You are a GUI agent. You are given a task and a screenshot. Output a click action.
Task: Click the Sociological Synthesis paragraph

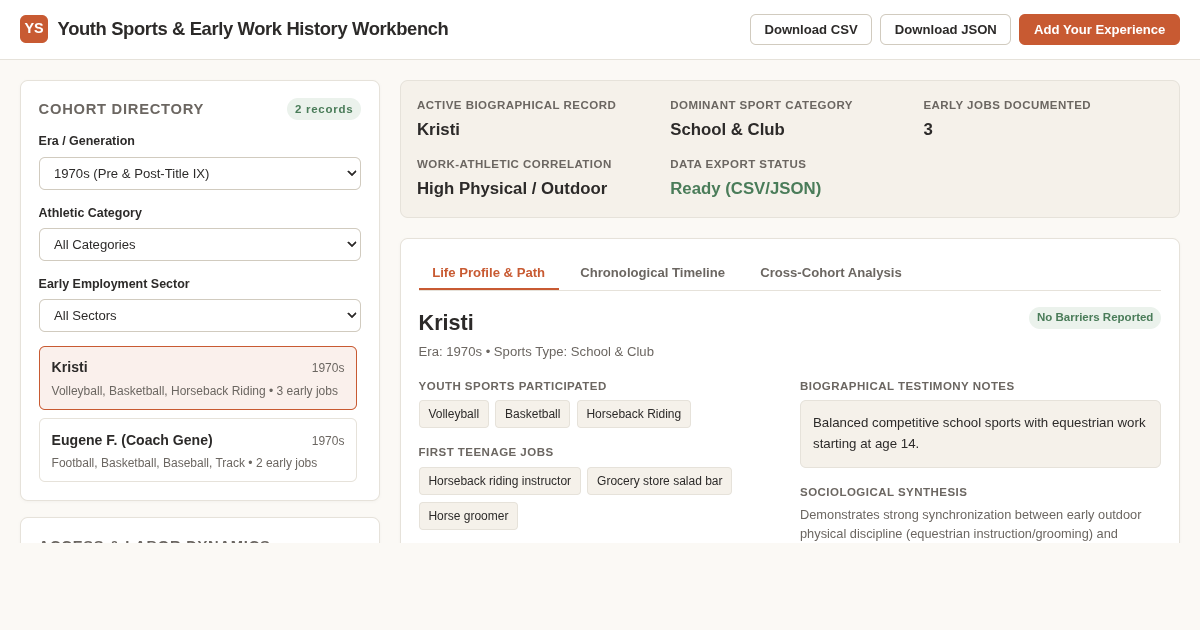click(980, 524)
